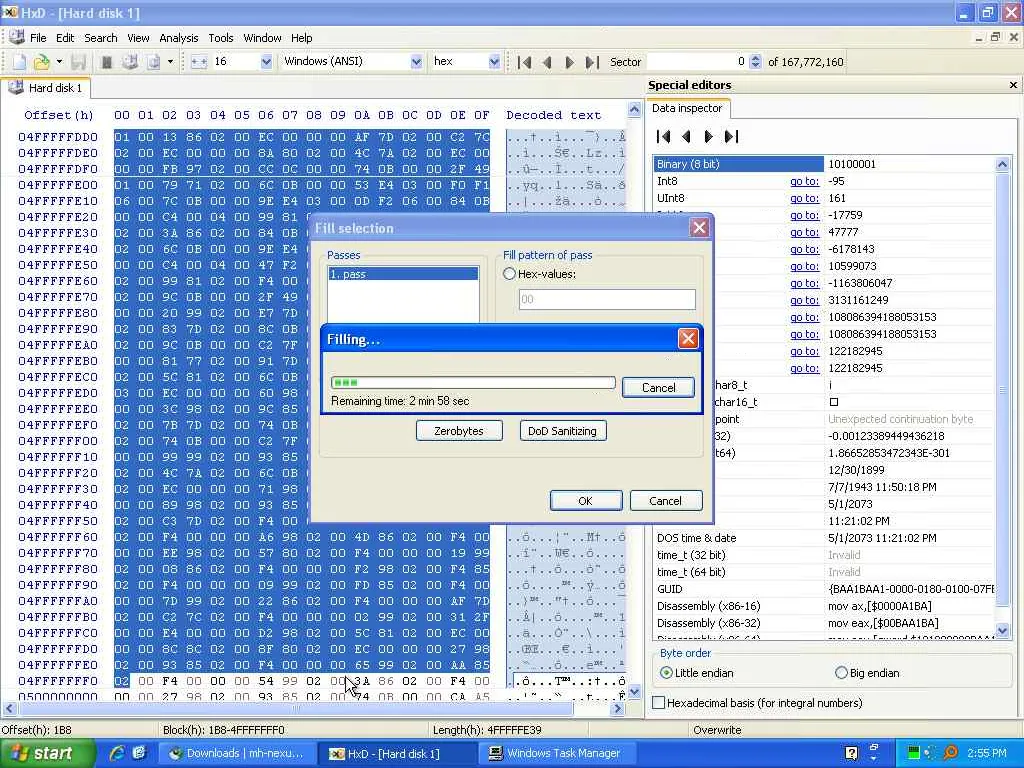Select Big endian byte order
This screenshot has height=768, width=1024.
841,673
